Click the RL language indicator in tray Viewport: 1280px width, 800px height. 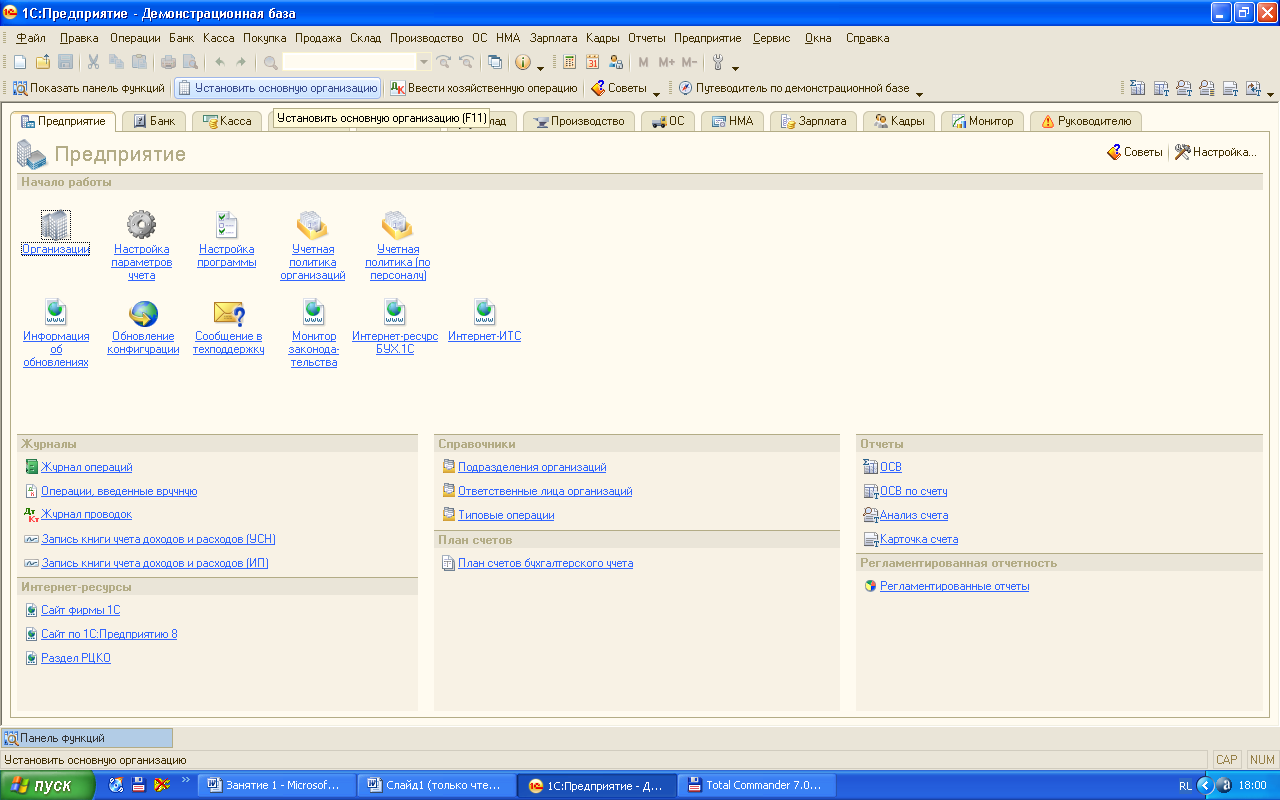[x=1185, y=786]
